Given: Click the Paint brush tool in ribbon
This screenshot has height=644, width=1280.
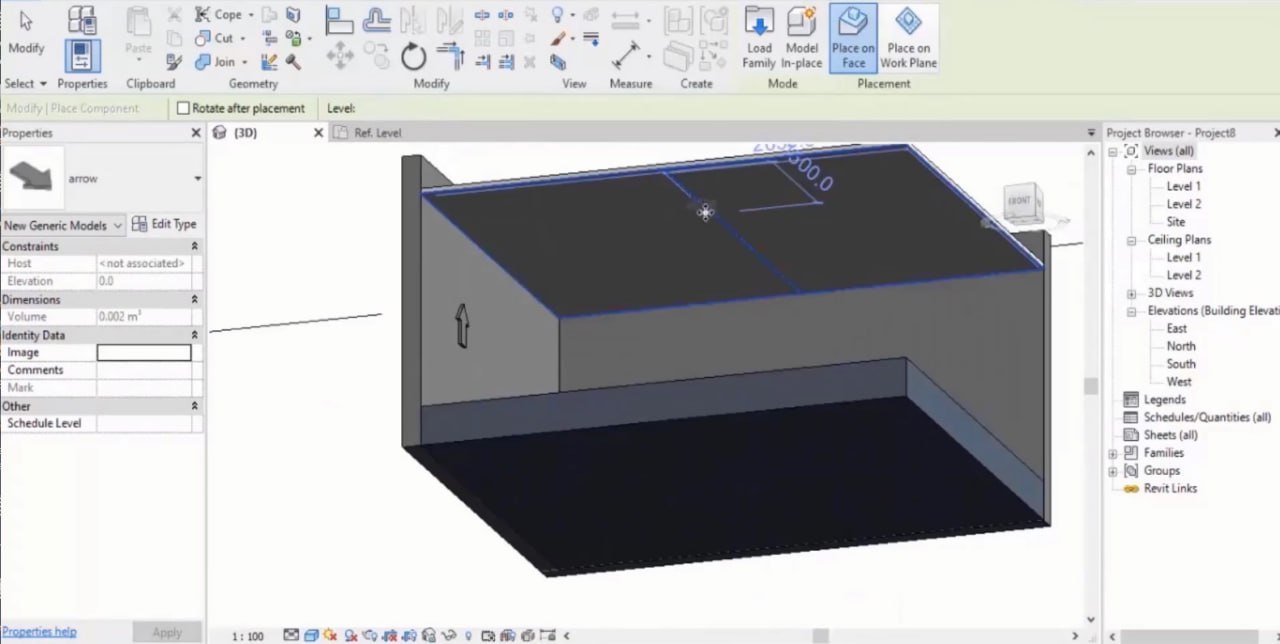Looking at the screenshot, I should coord(559,39).
